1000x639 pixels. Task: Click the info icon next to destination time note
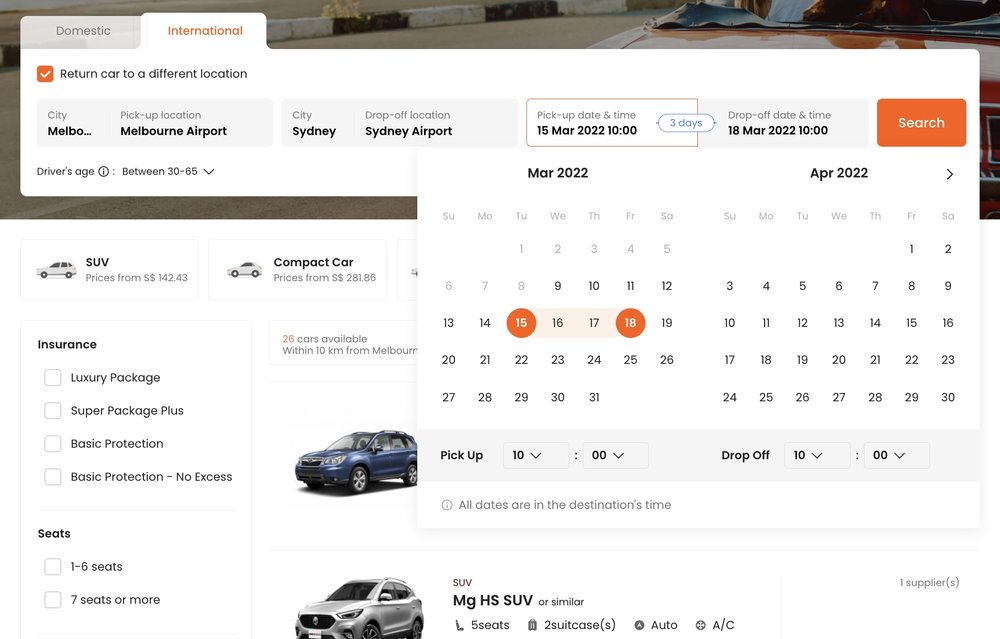(x=446, y=505)
